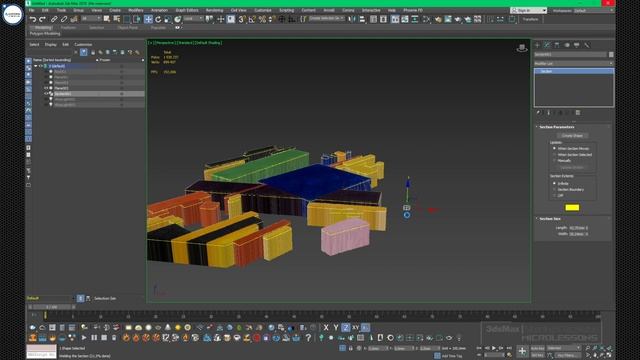Toggle visibility eye of Section001 row
Viewport: 640px width, 360px height.
coord(46,93)
